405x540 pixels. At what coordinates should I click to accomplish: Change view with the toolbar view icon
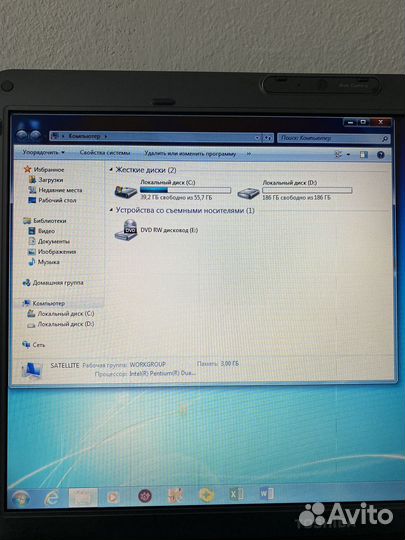pos(339,155)
